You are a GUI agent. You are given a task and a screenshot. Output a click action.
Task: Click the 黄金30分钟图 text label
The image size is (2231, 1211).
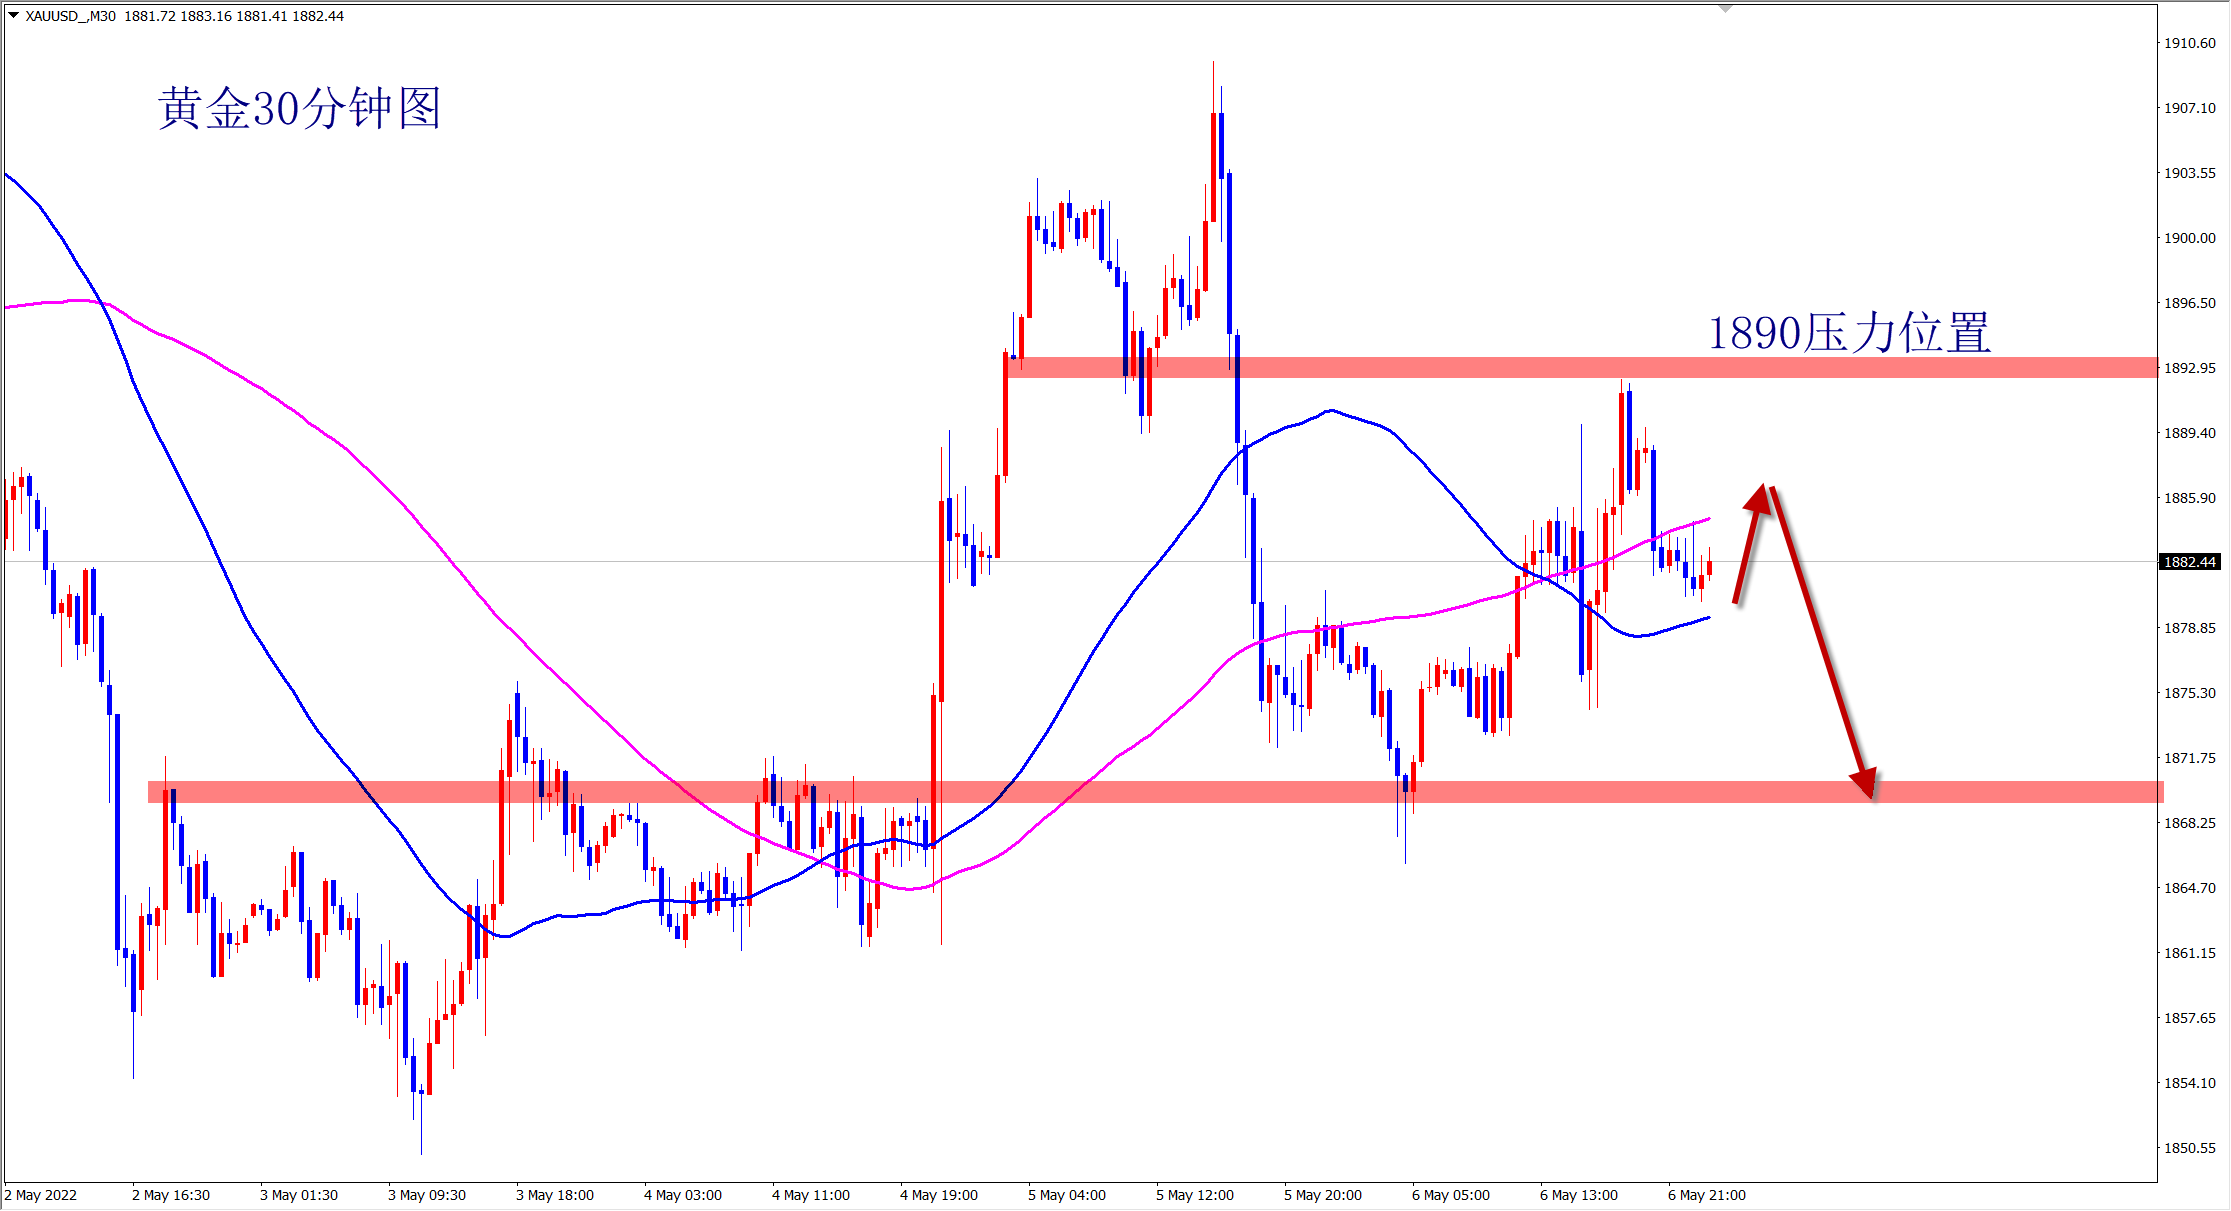click(x=299, y=108)
